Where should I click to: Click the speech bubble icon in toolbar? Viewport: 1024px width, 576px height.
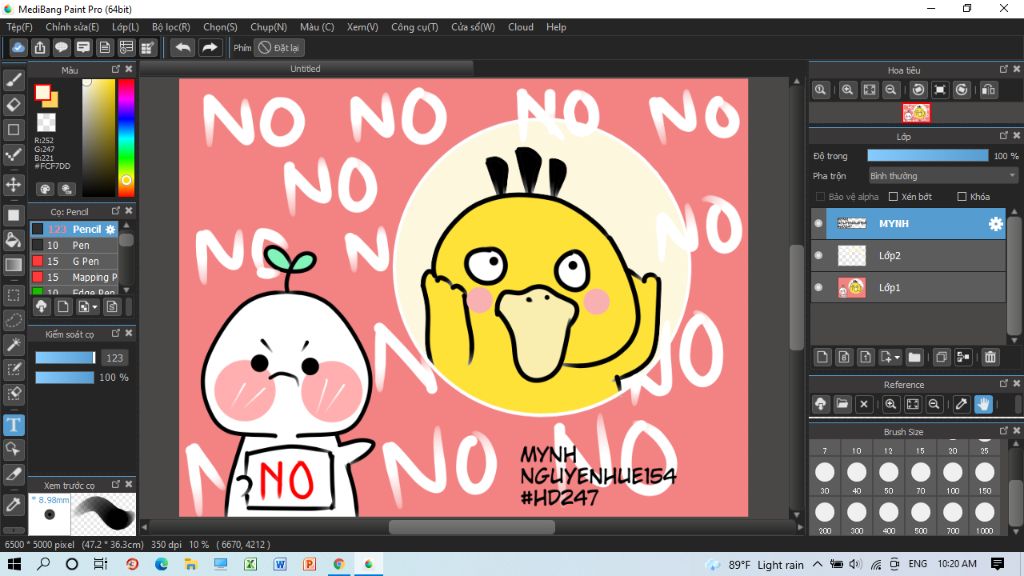pos(61,48)
